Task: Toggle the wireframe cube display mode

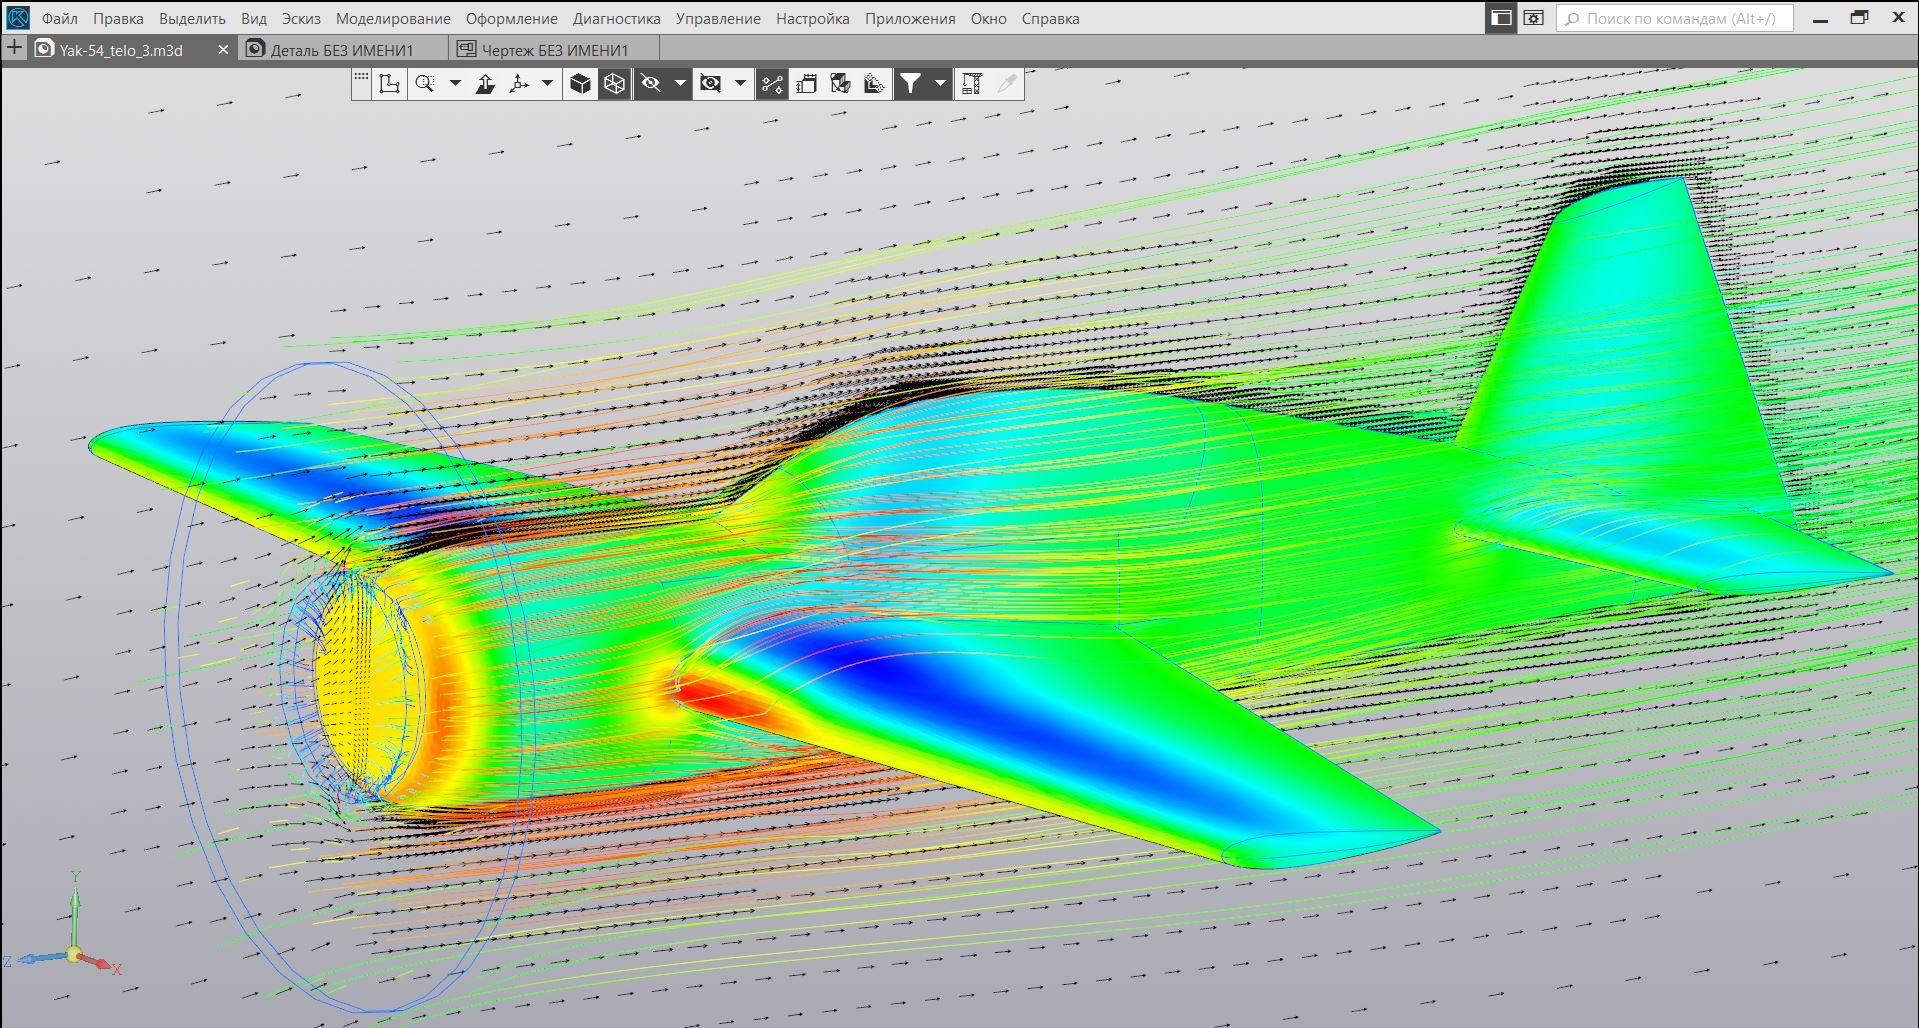Action: click(x=614, y=84)
